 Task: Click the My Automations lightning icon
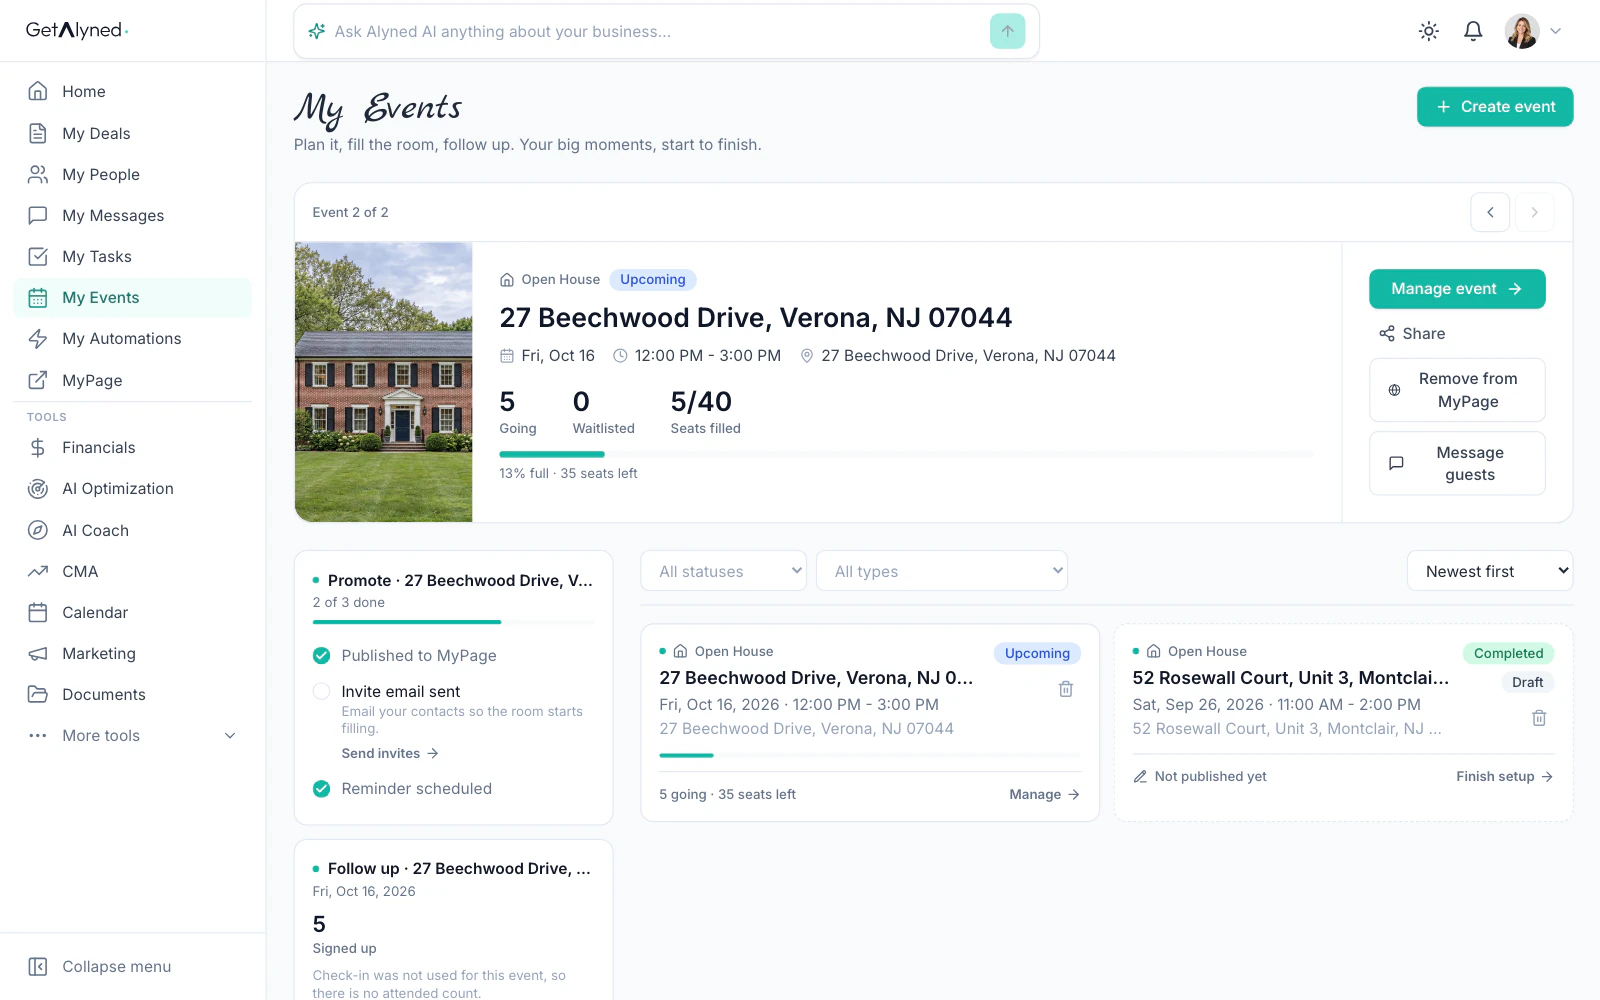[38, 339]
